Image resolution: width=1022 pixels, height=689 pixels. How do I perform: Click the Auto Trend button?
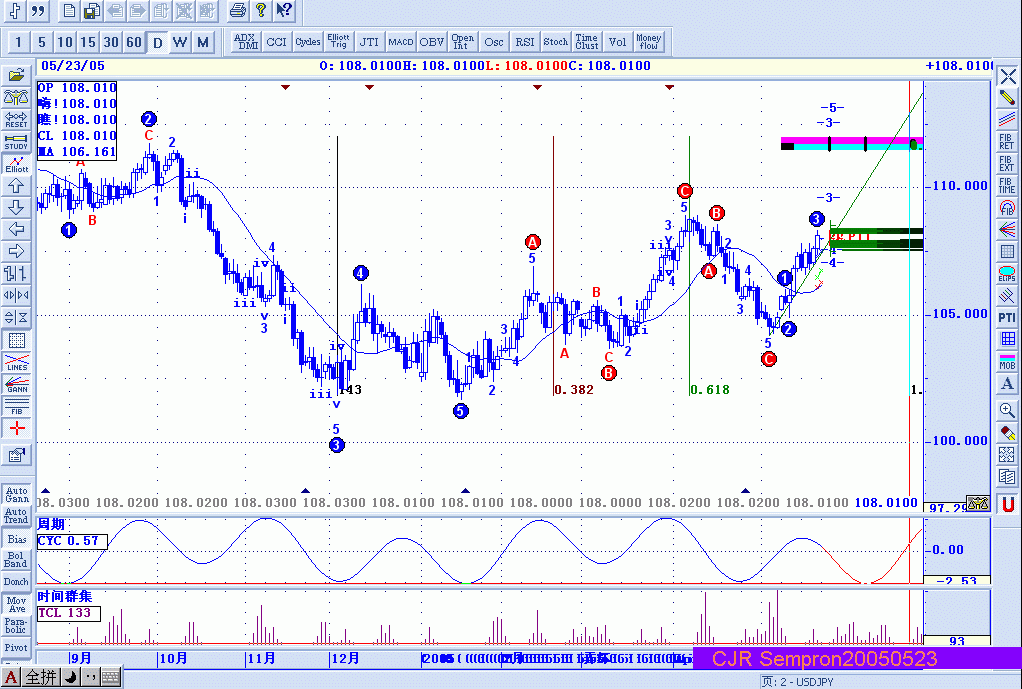pyautogui.click(x=16, y=515)
